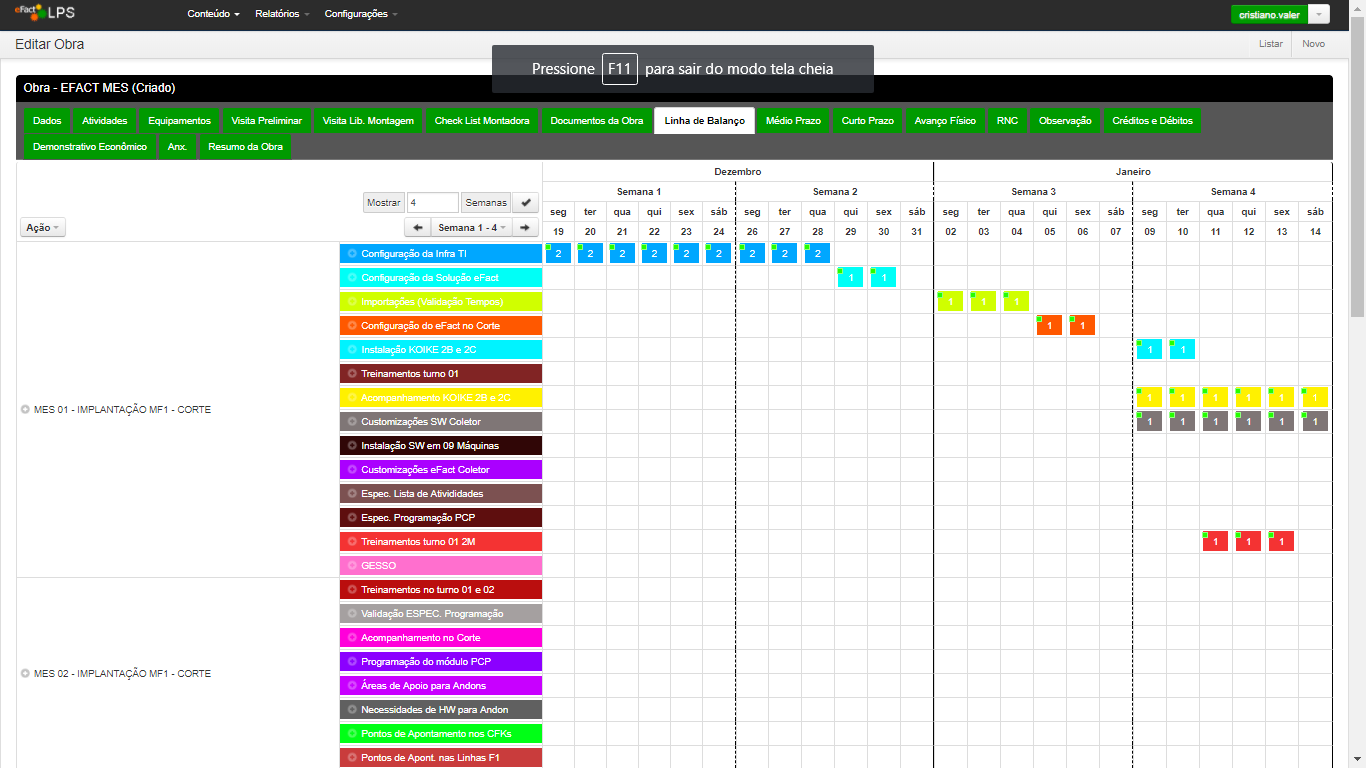Click plus icon beside Configuração da Solução eFact
The height and width of the screenshot is (768, 1366).
[352, 278]
